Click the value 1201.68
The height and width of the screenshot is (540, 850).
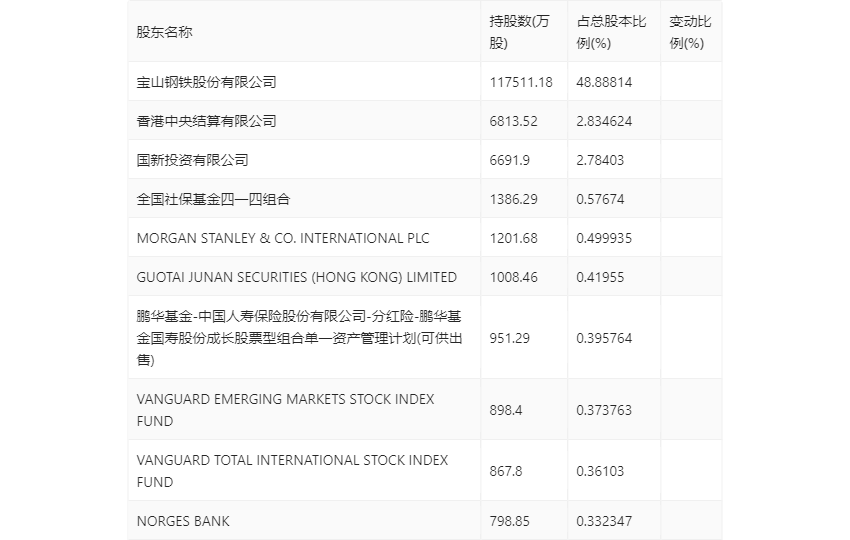coord(513,238)
